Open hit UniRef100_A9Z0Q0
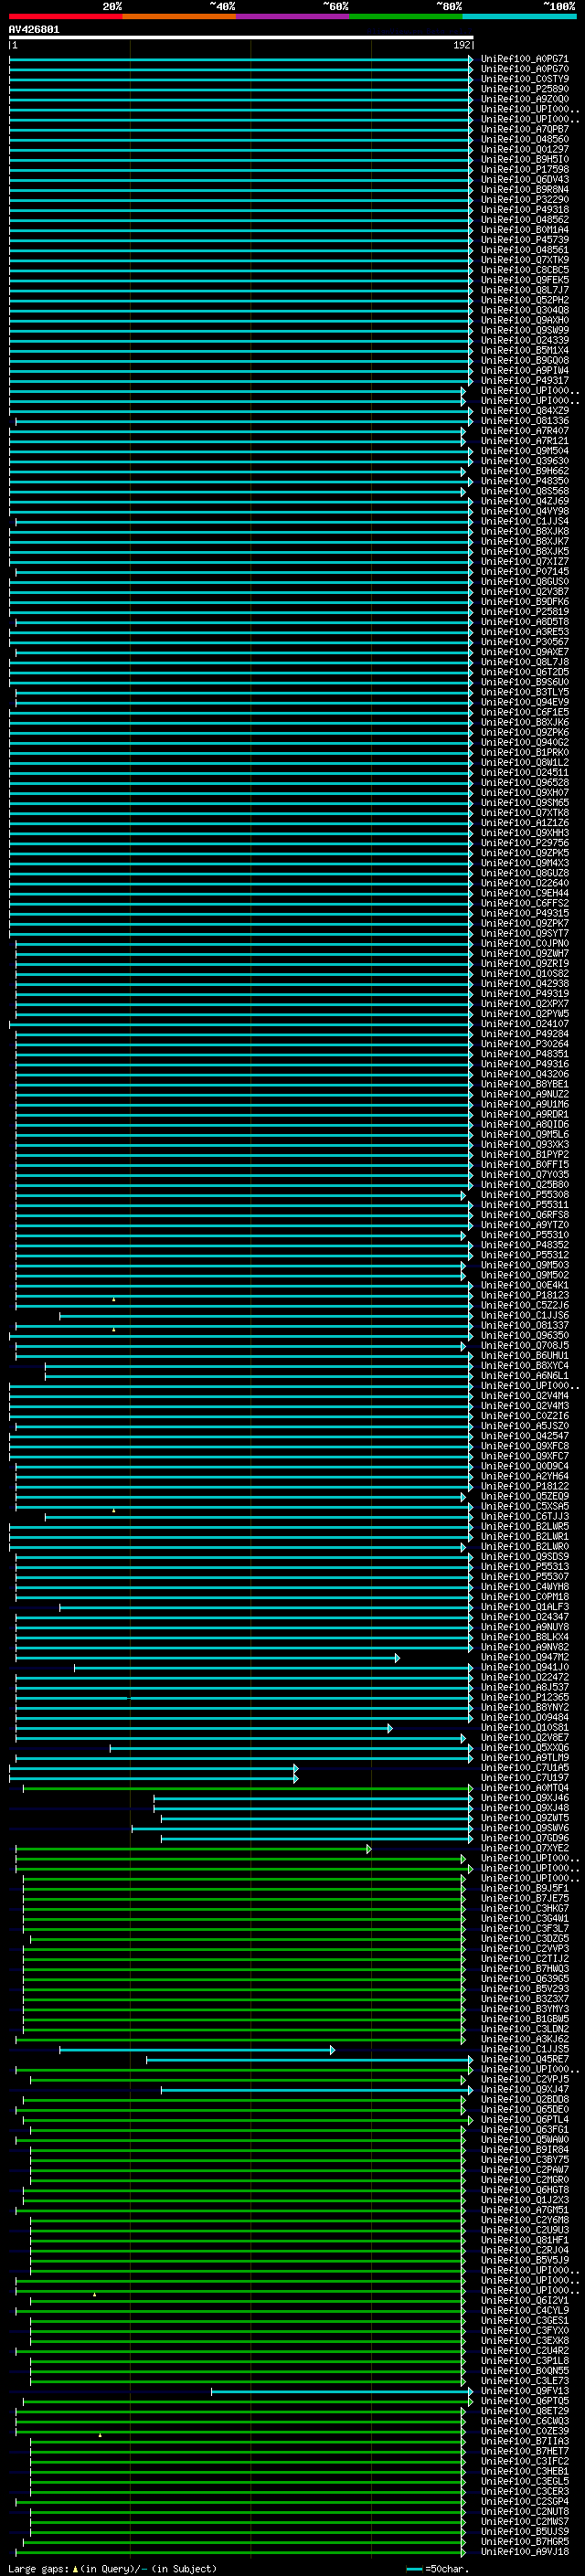Viewport: 585px width, 2576px height. (525, 99)
